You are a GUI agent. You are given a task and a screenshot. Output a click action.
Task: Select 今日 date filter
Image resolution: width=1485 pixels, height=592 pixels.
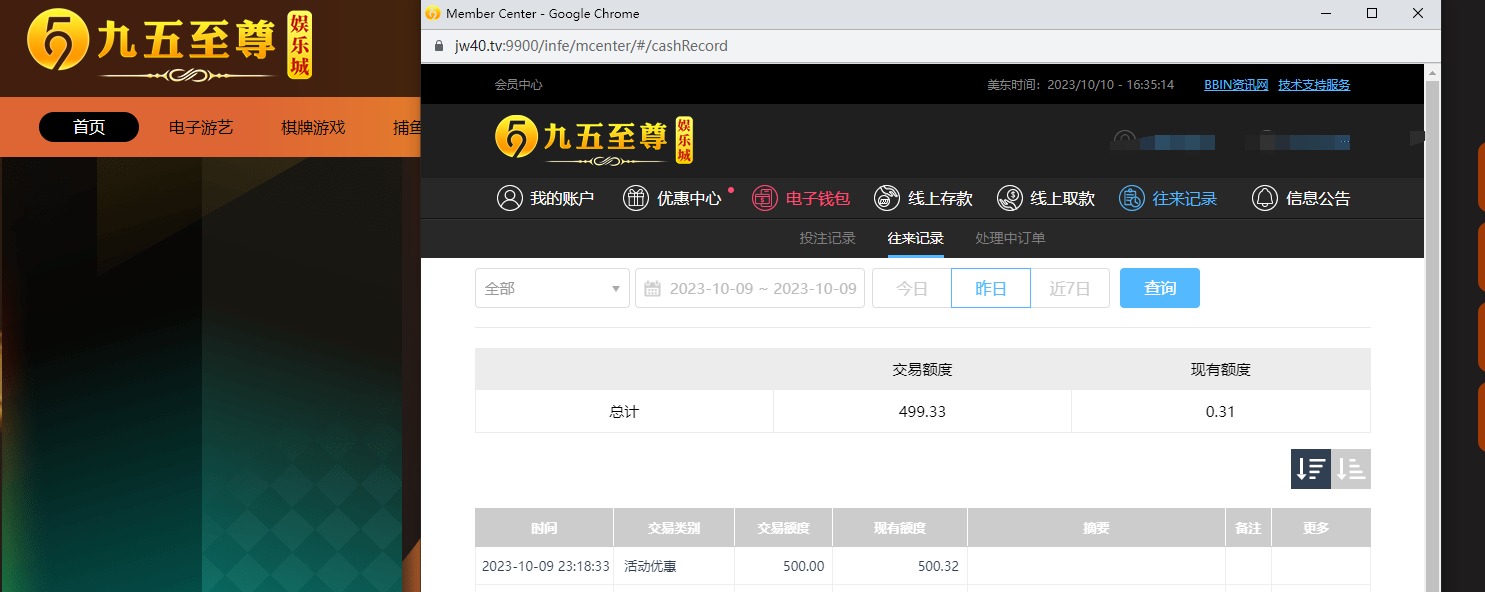[x=912, y=288]
